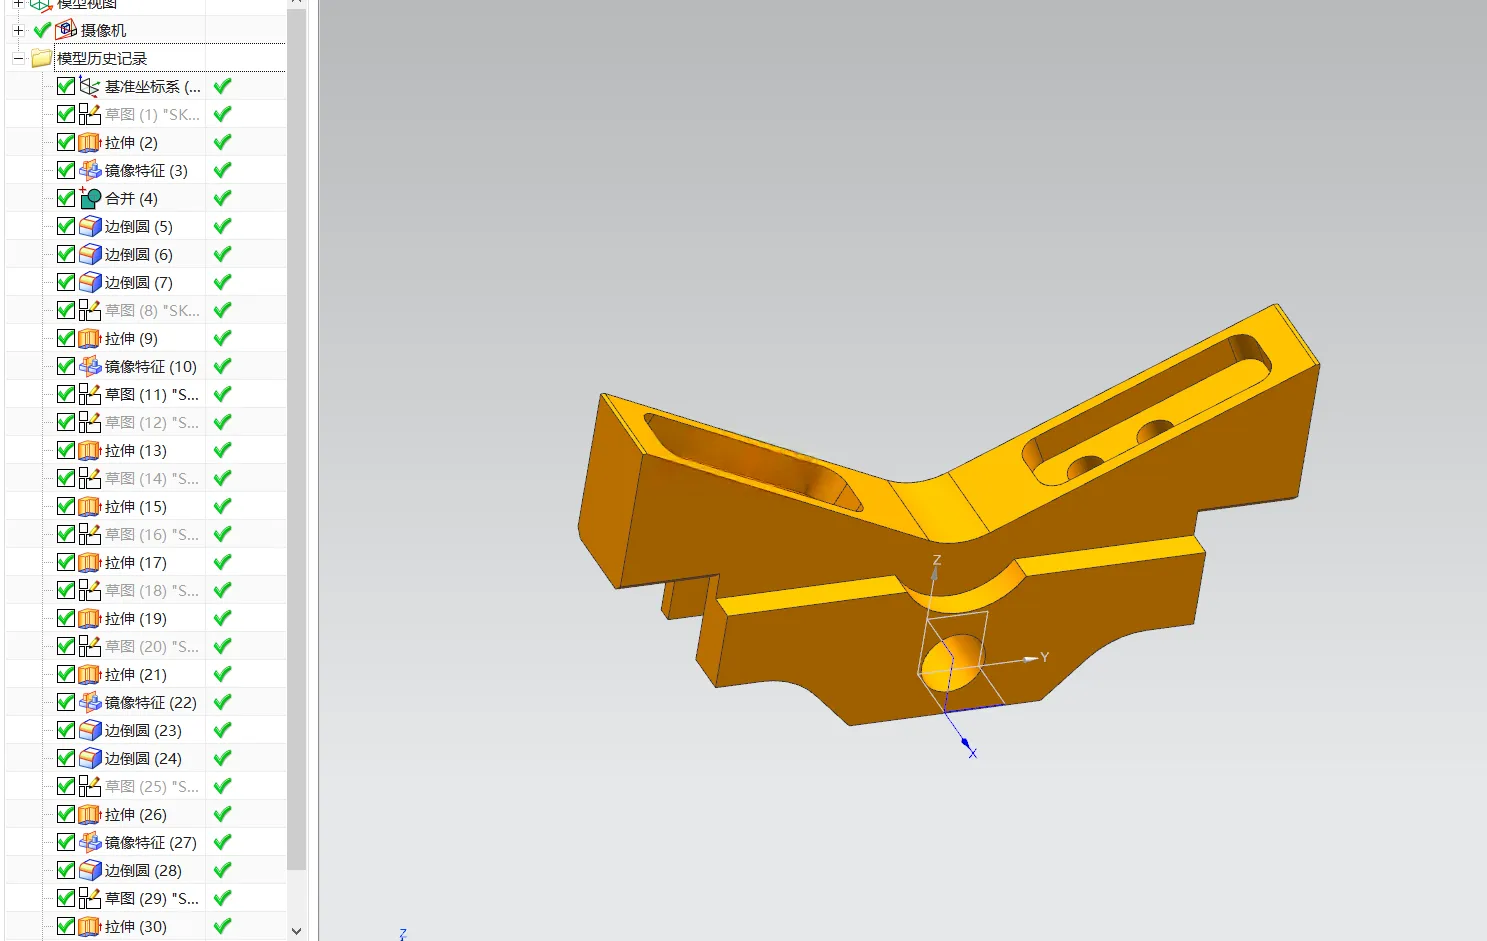Select the Z axis label of the datum coordinate system
The image size is (1487, 941).
tap(937, 560)
